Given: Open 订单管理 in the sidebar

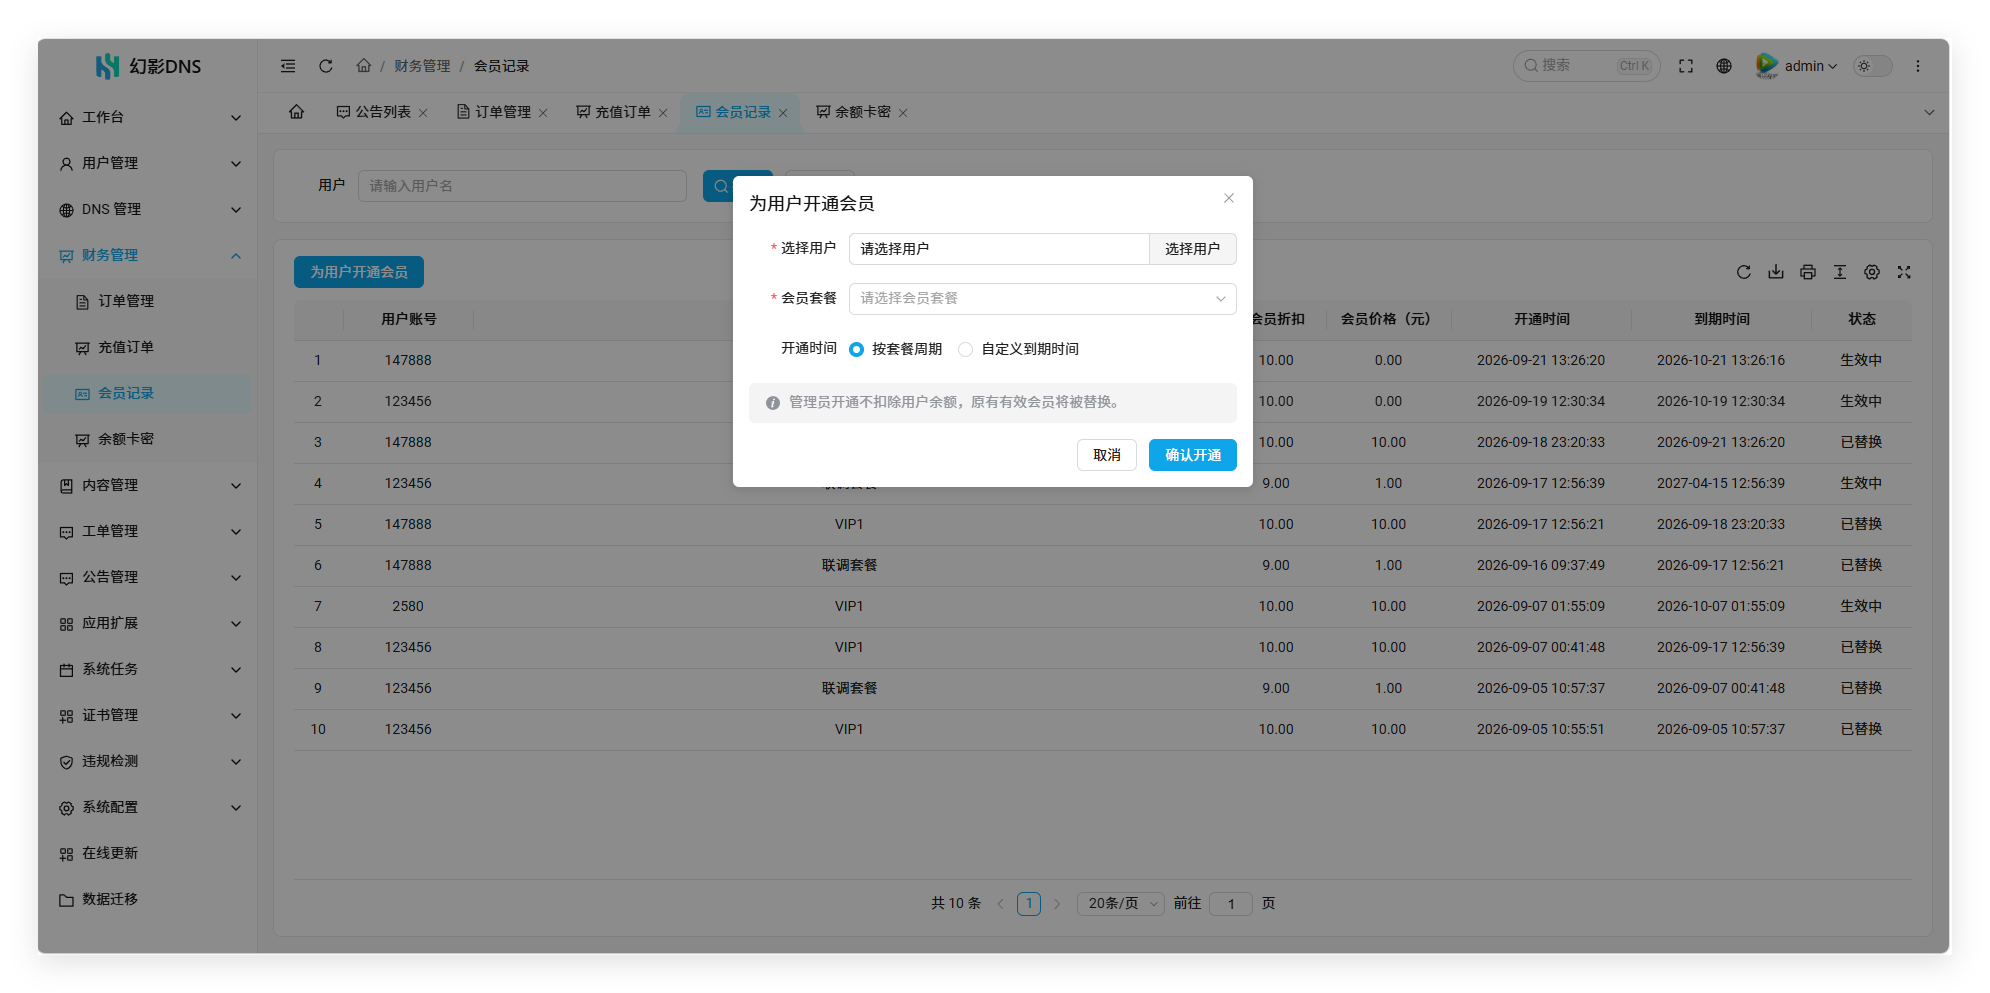Looking at the screenshot, I should pos(149,301).
